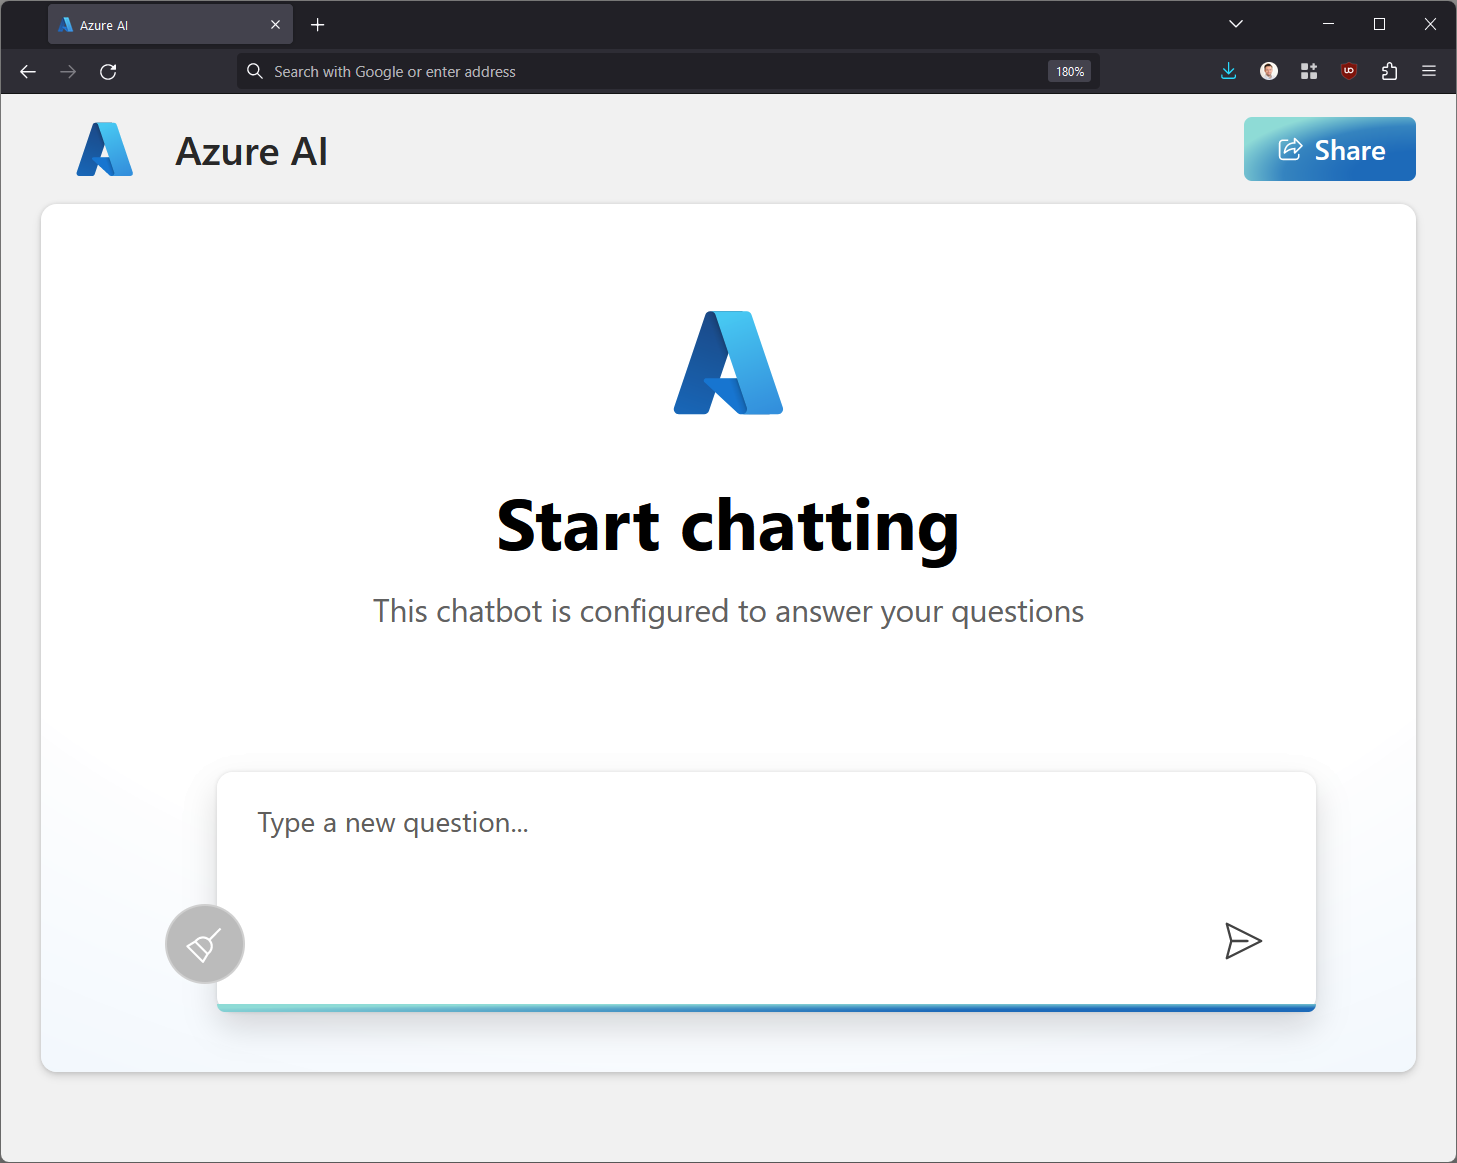Expand the list all tabs chevron

1236,24
